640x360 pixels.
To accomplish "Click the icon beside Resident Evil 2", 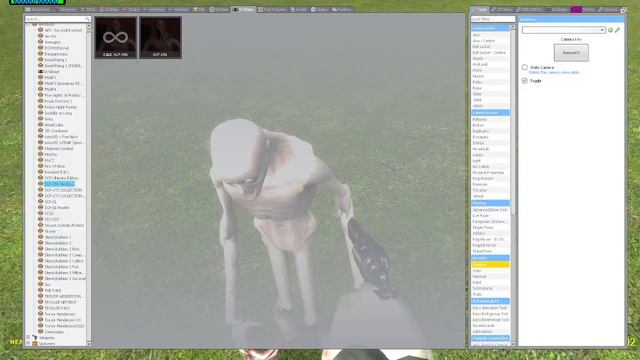I will click(x=40, y=172).
